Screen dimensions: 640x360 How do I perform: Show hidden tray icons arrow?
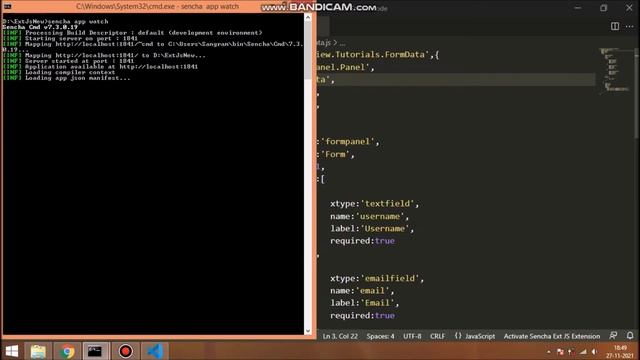pyautogui.click(x=549, y=352)
